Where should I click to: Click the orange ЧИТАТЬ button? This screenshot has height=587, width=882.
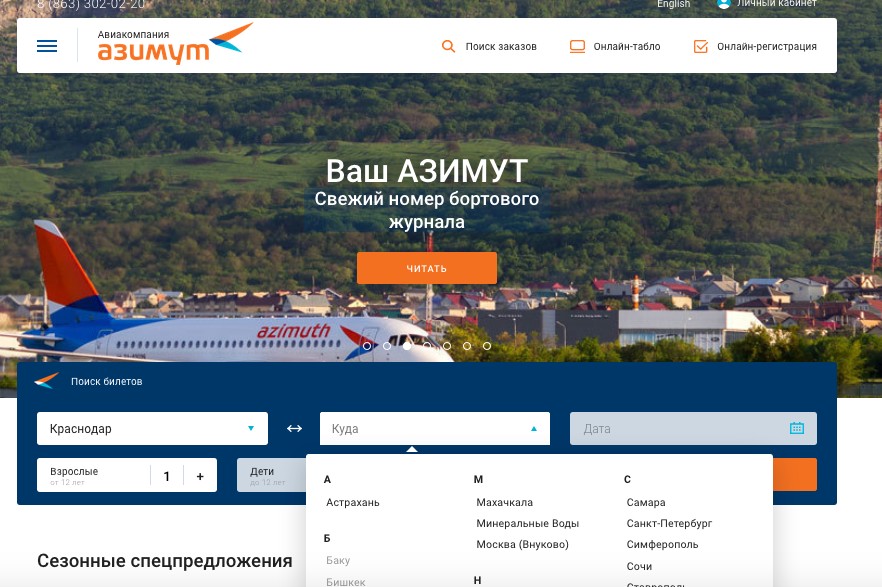tap(427, 268)
